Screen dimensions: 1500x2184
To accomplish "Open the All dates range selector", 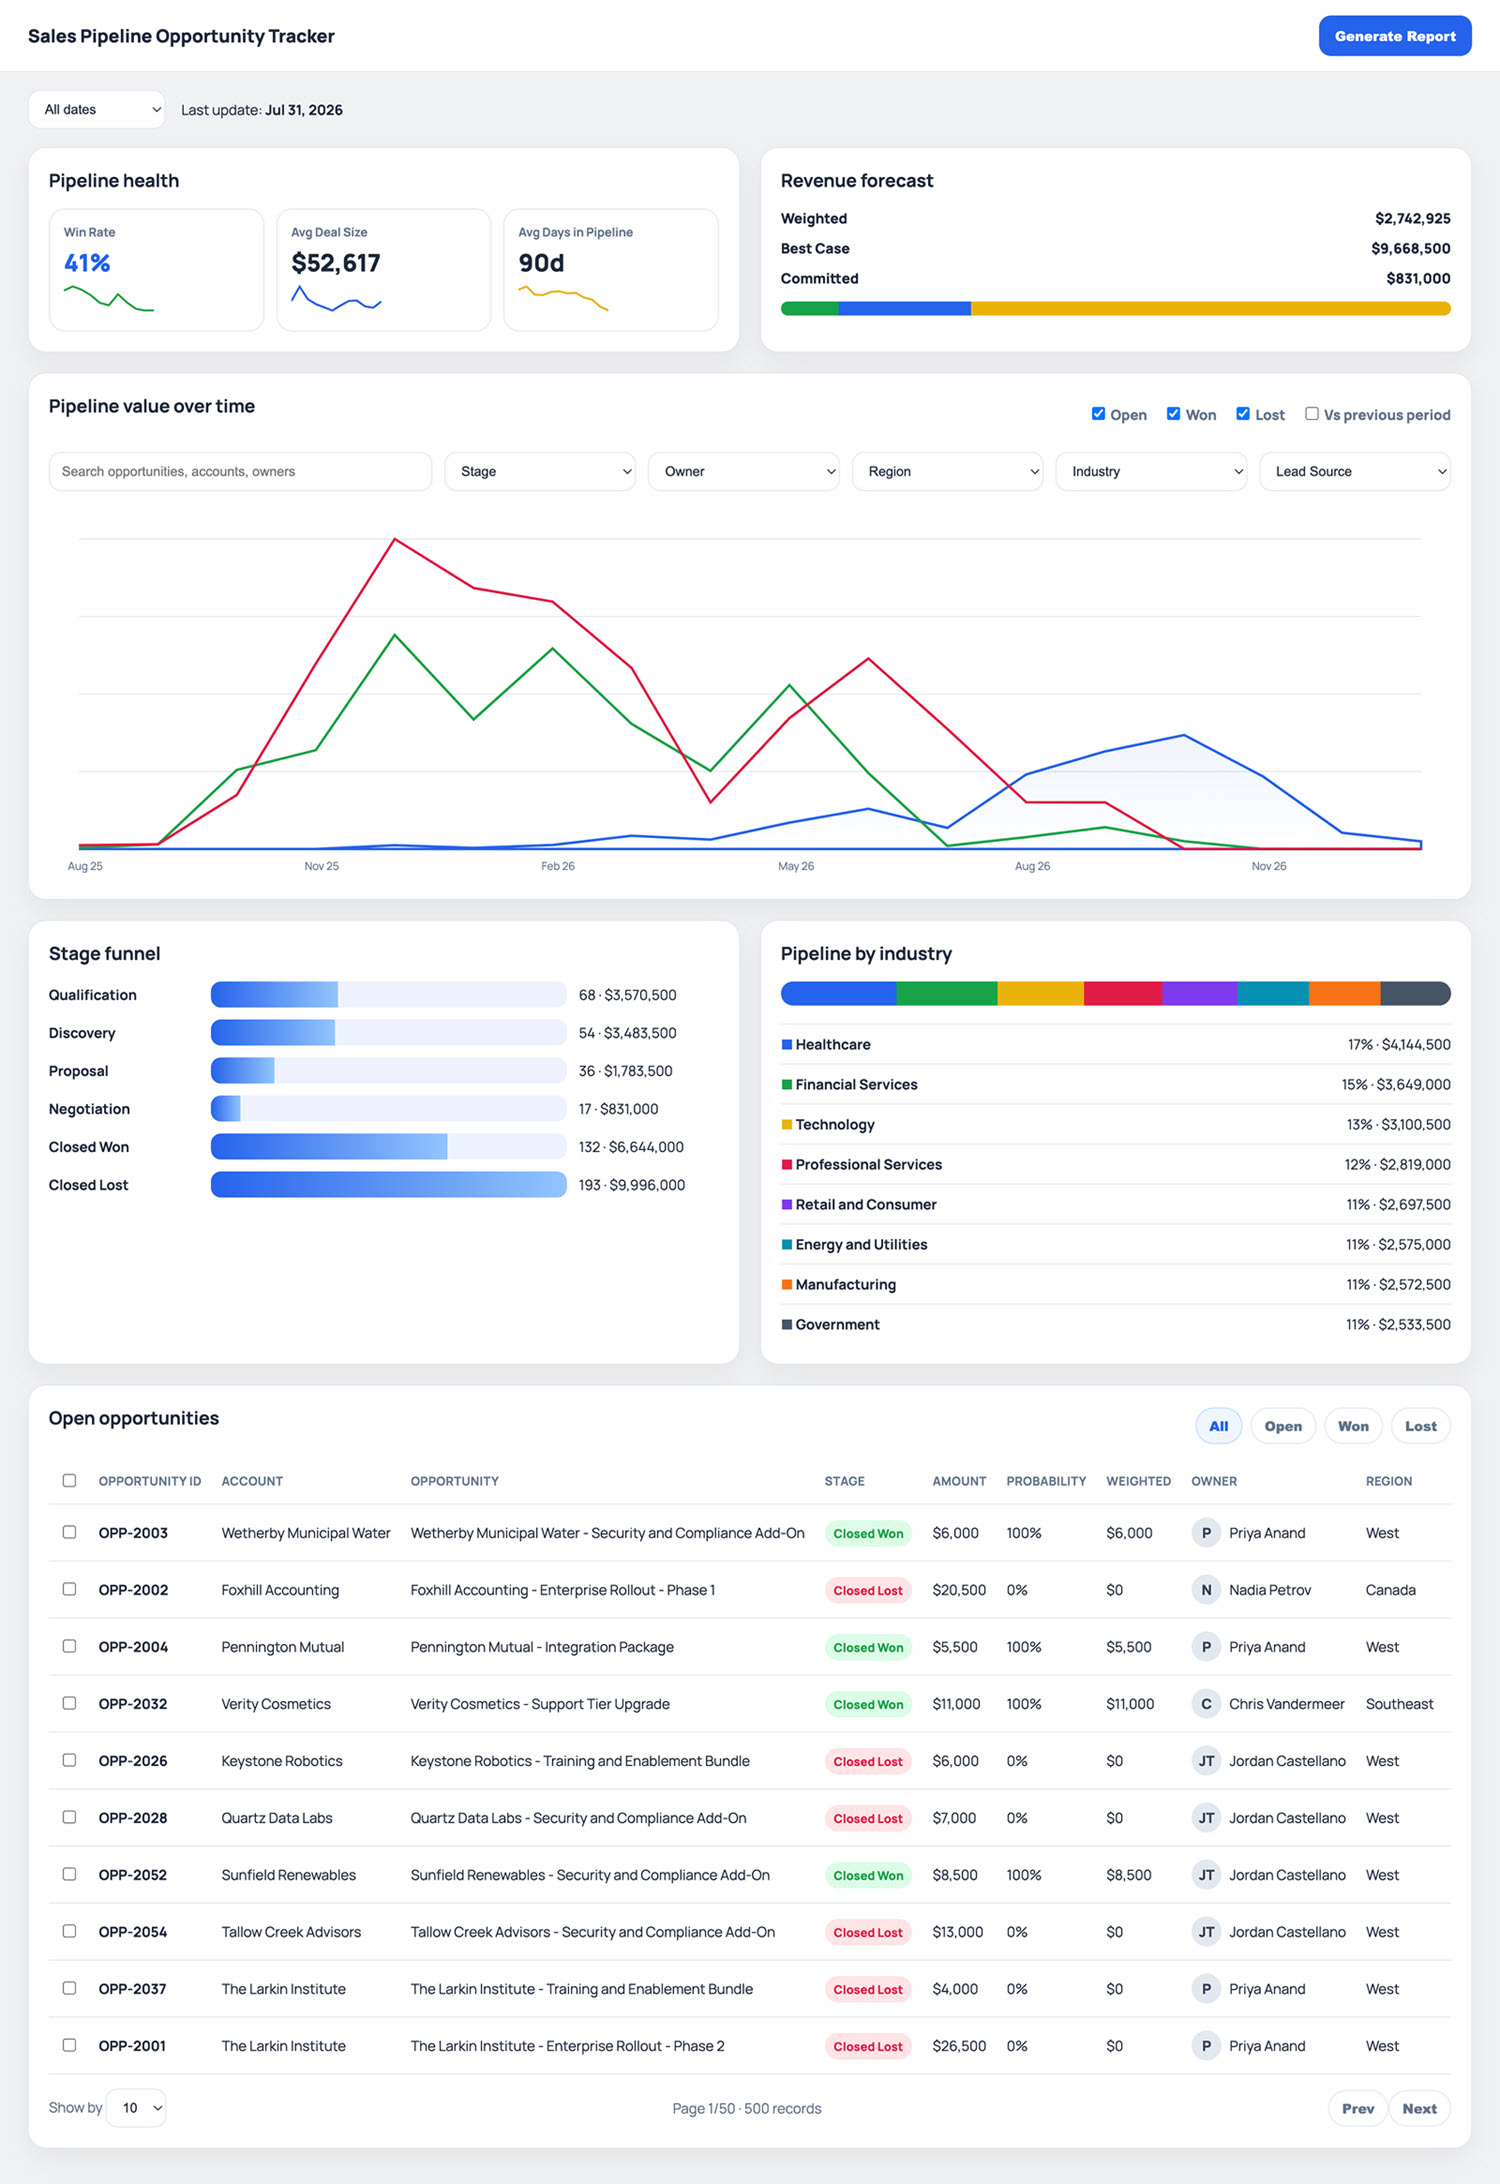I will pos(97,110).
